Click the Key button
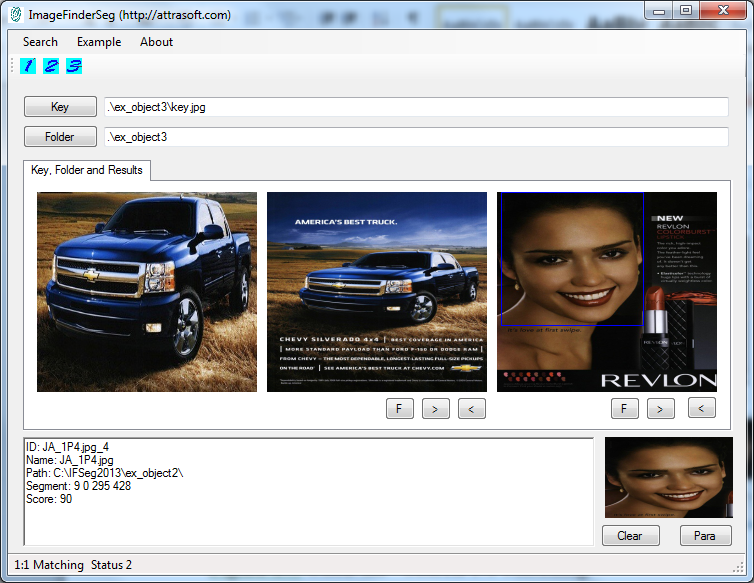The height and width of the screenshot is (583, 754). [60, 107]
